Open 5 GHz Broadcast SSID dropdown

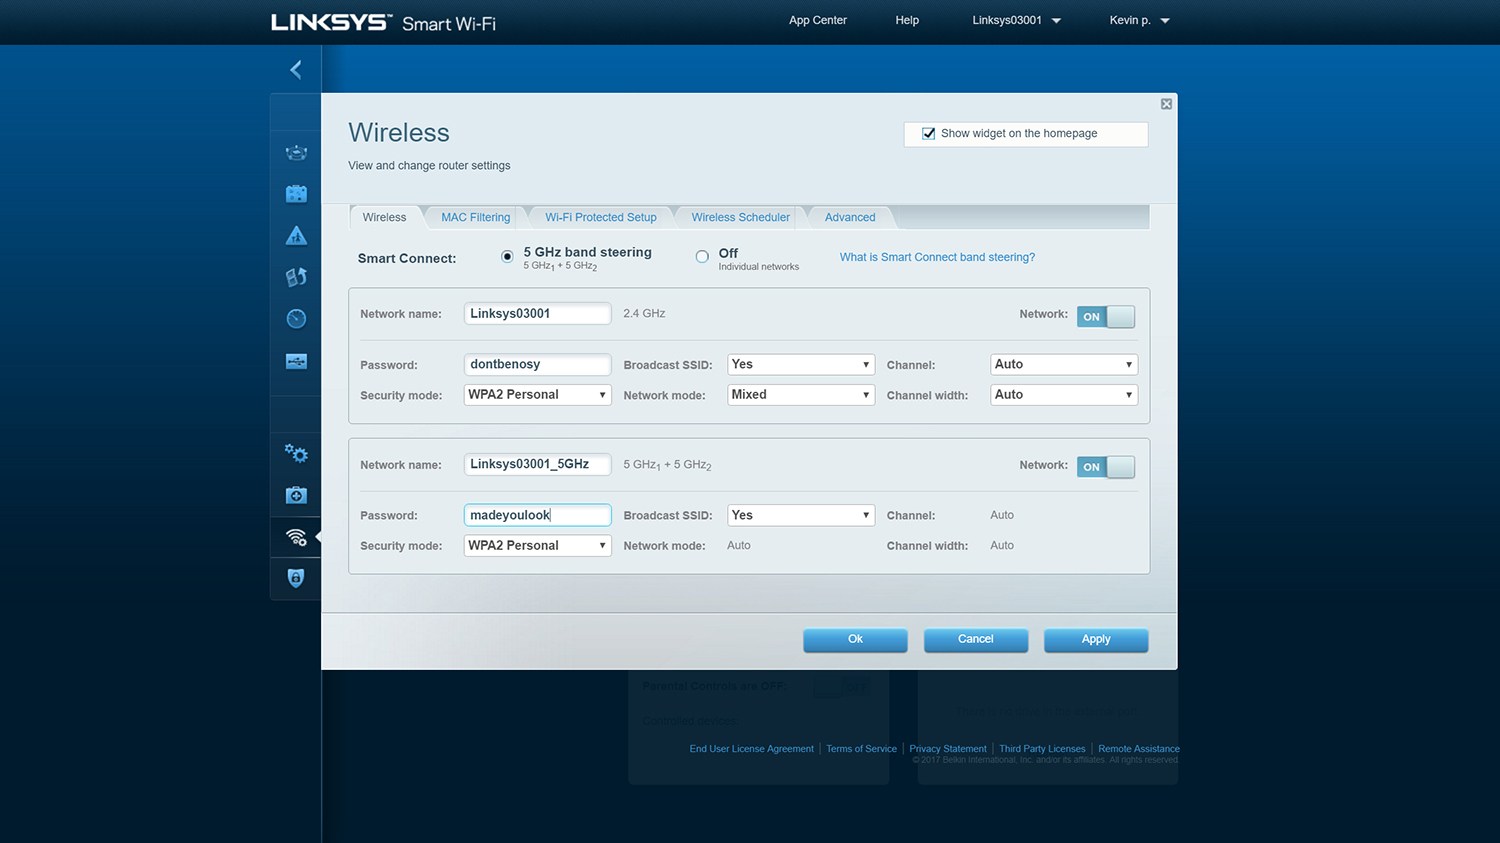coord(801,515)
